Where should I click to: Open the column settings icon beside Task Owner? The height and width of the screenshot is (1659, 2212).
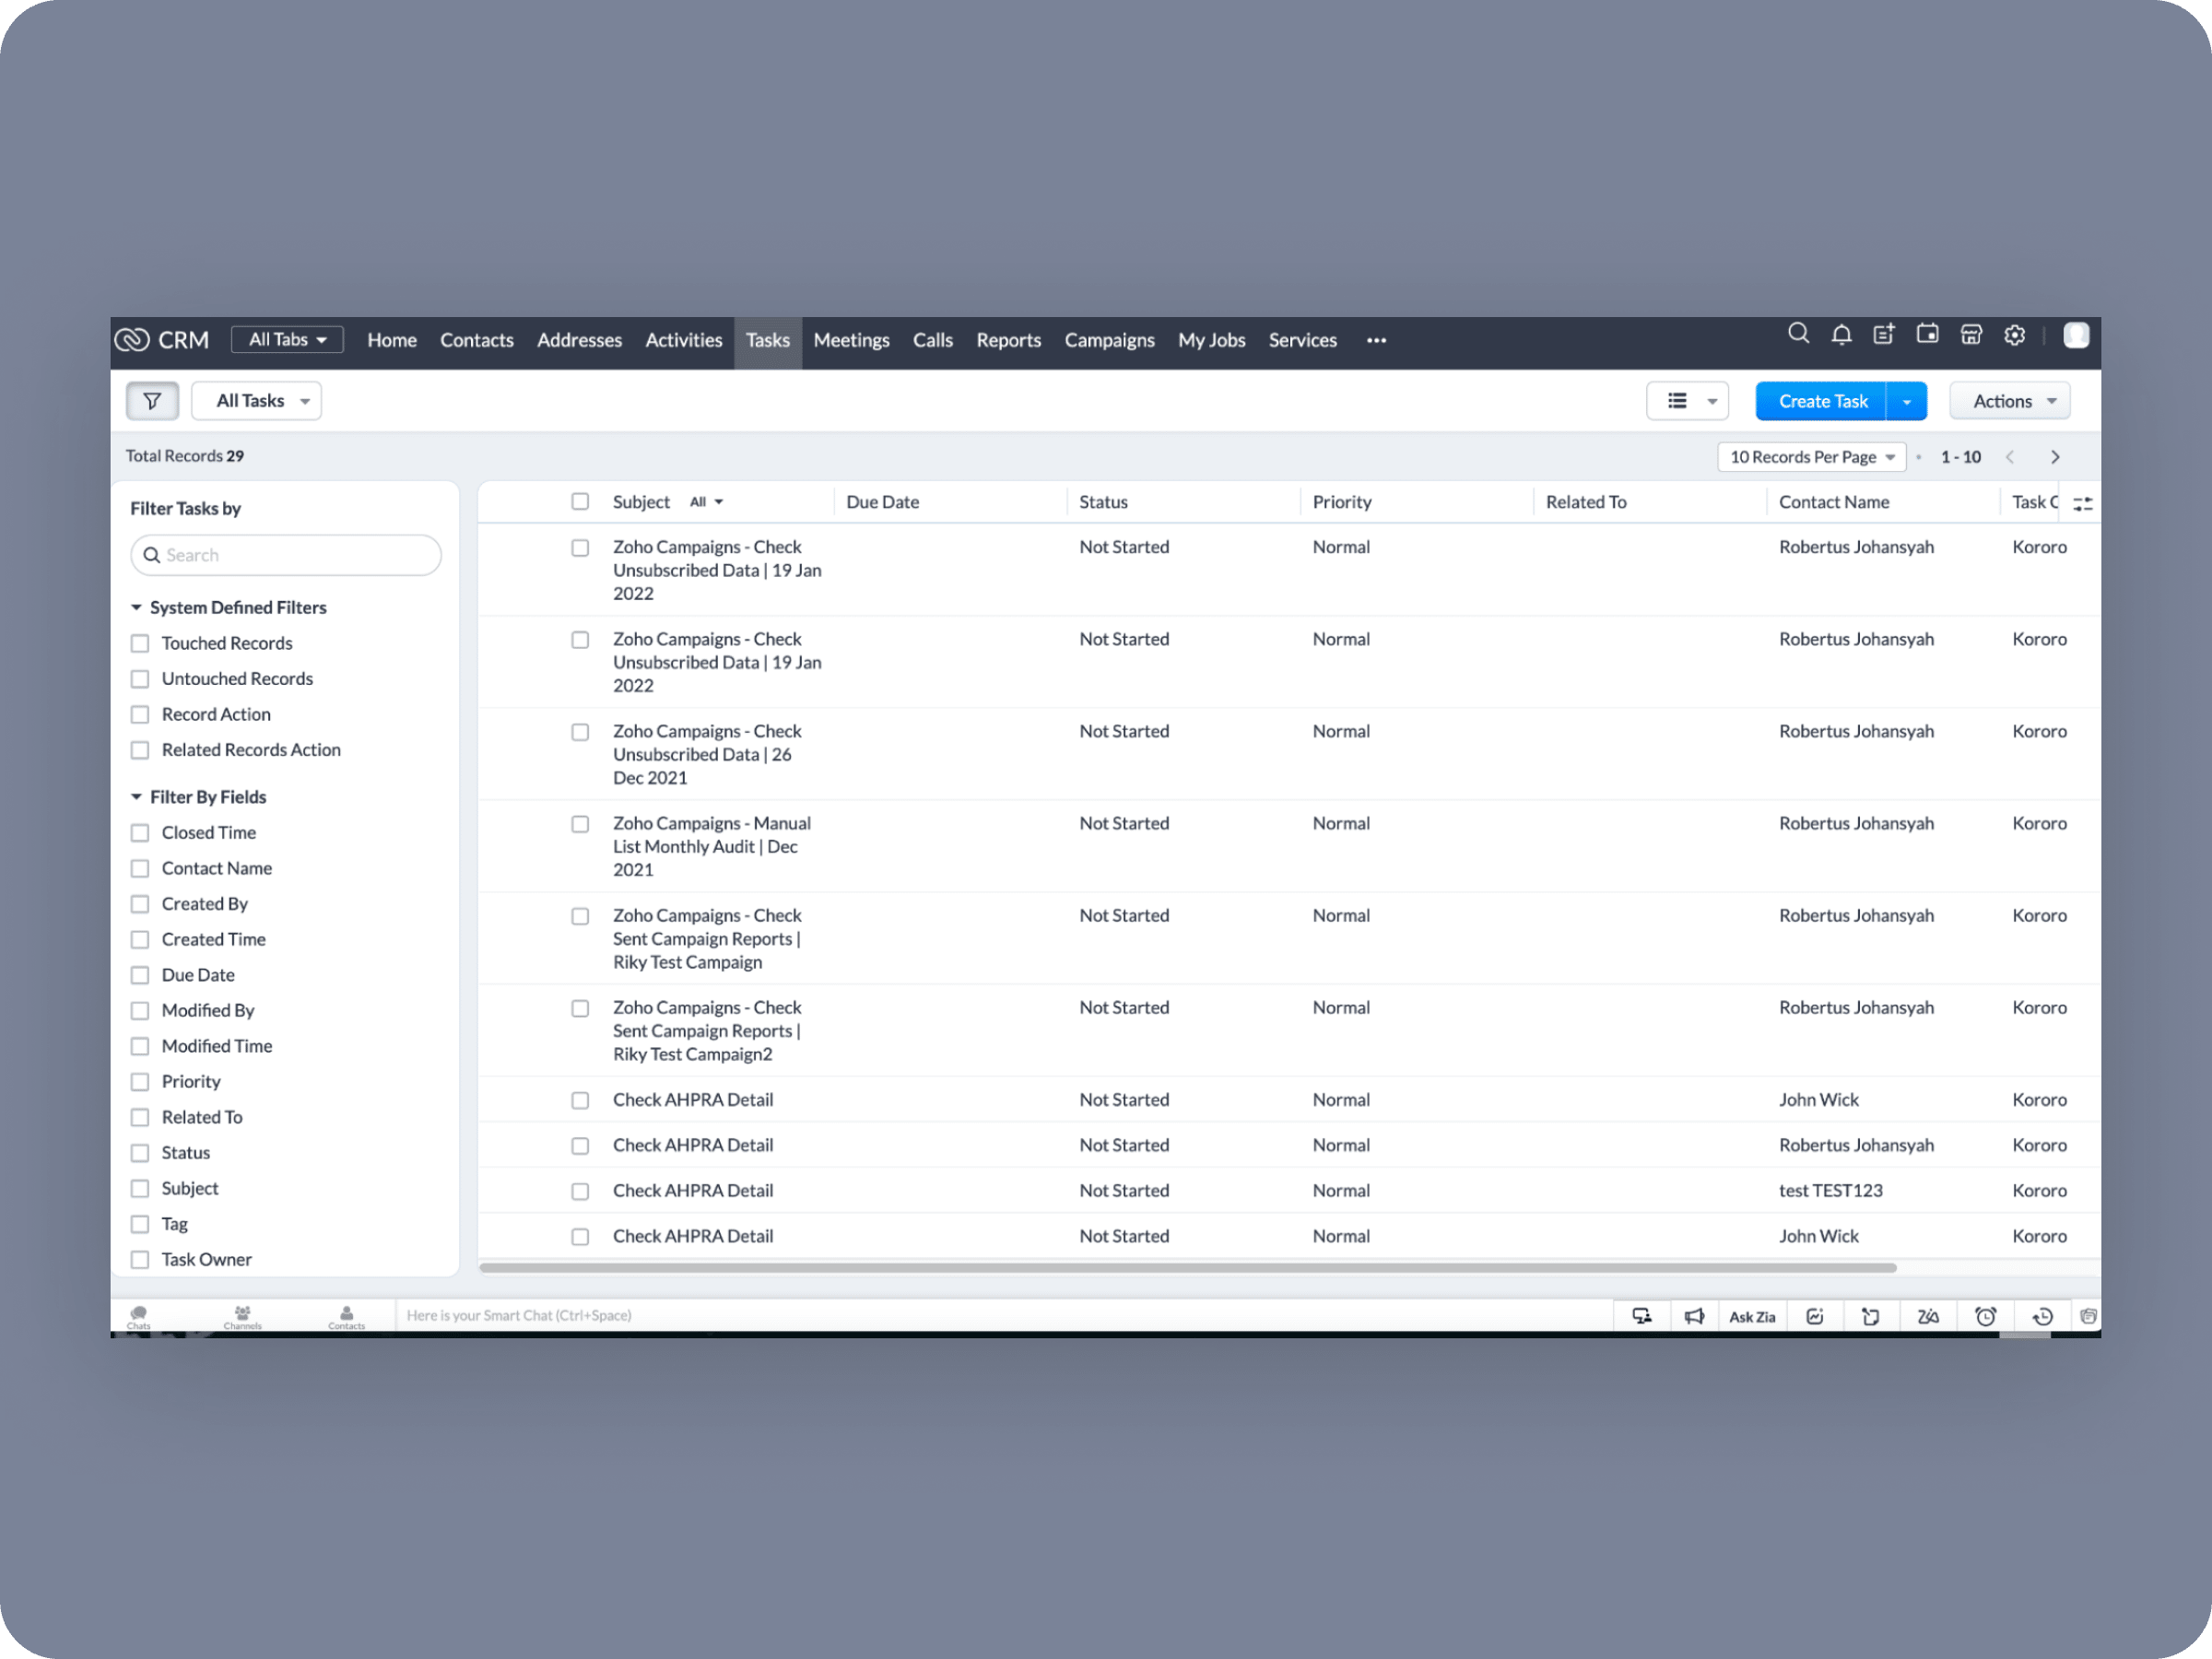(2083, 503)
